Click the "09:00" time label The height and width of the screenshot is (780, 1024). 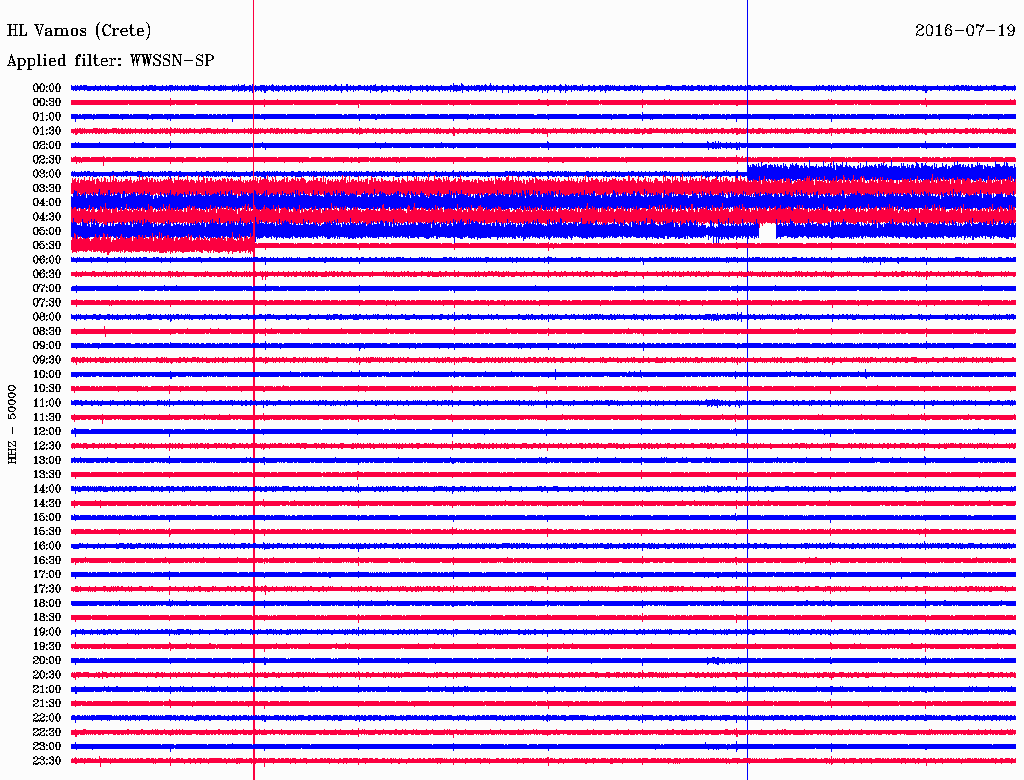pos(47,346)
